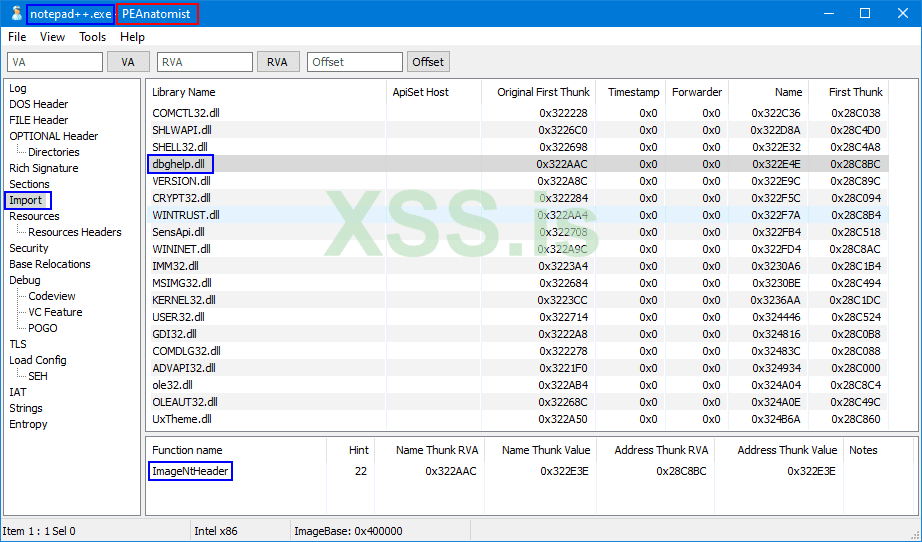Select TLS in sidebar
This screenshot has width=922, height=542.
(x=18, y=344)
